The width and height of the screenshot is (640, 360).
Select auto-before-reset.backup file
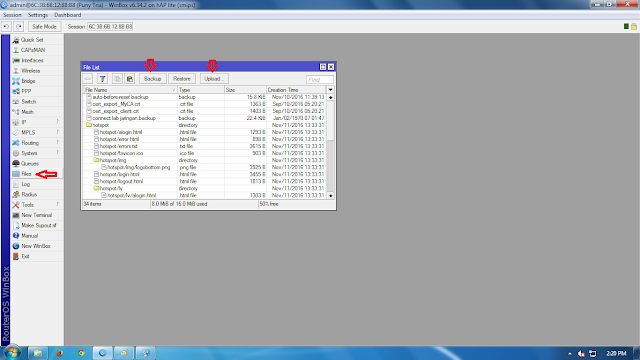point(204,97)
